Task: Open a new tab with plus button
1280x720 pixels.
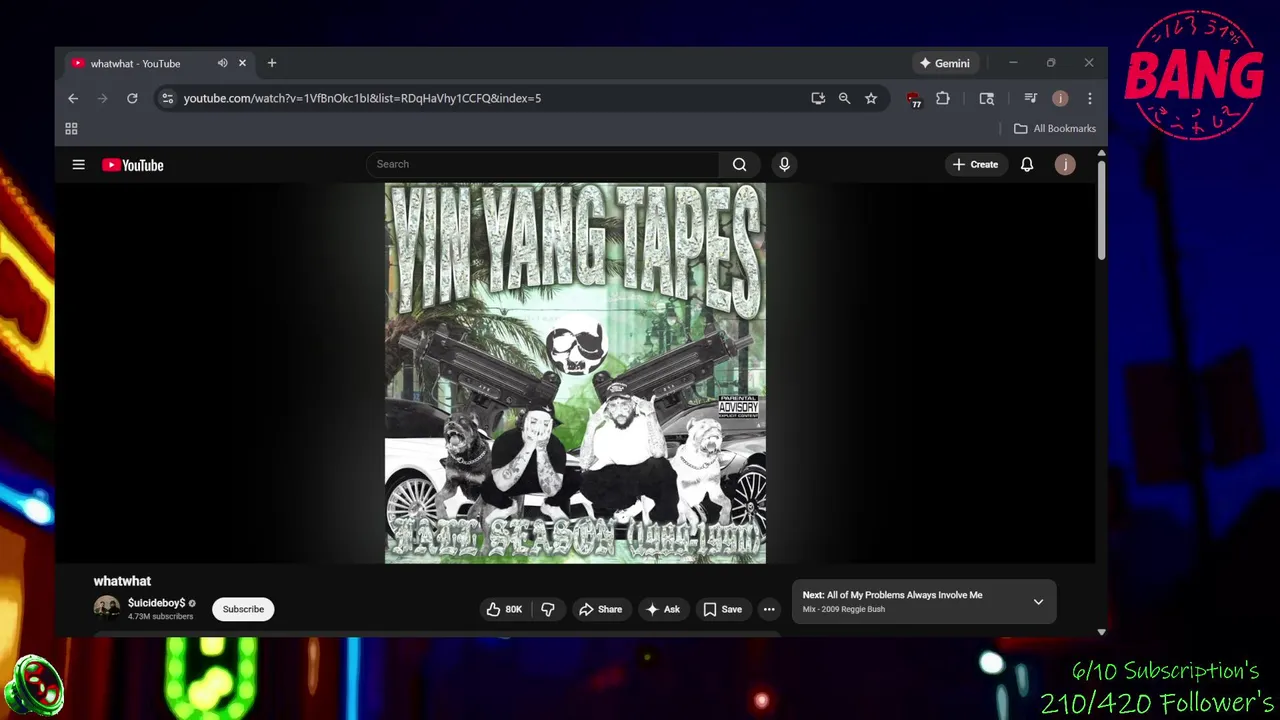Action: pyautogui.click(x=271, y=63)
